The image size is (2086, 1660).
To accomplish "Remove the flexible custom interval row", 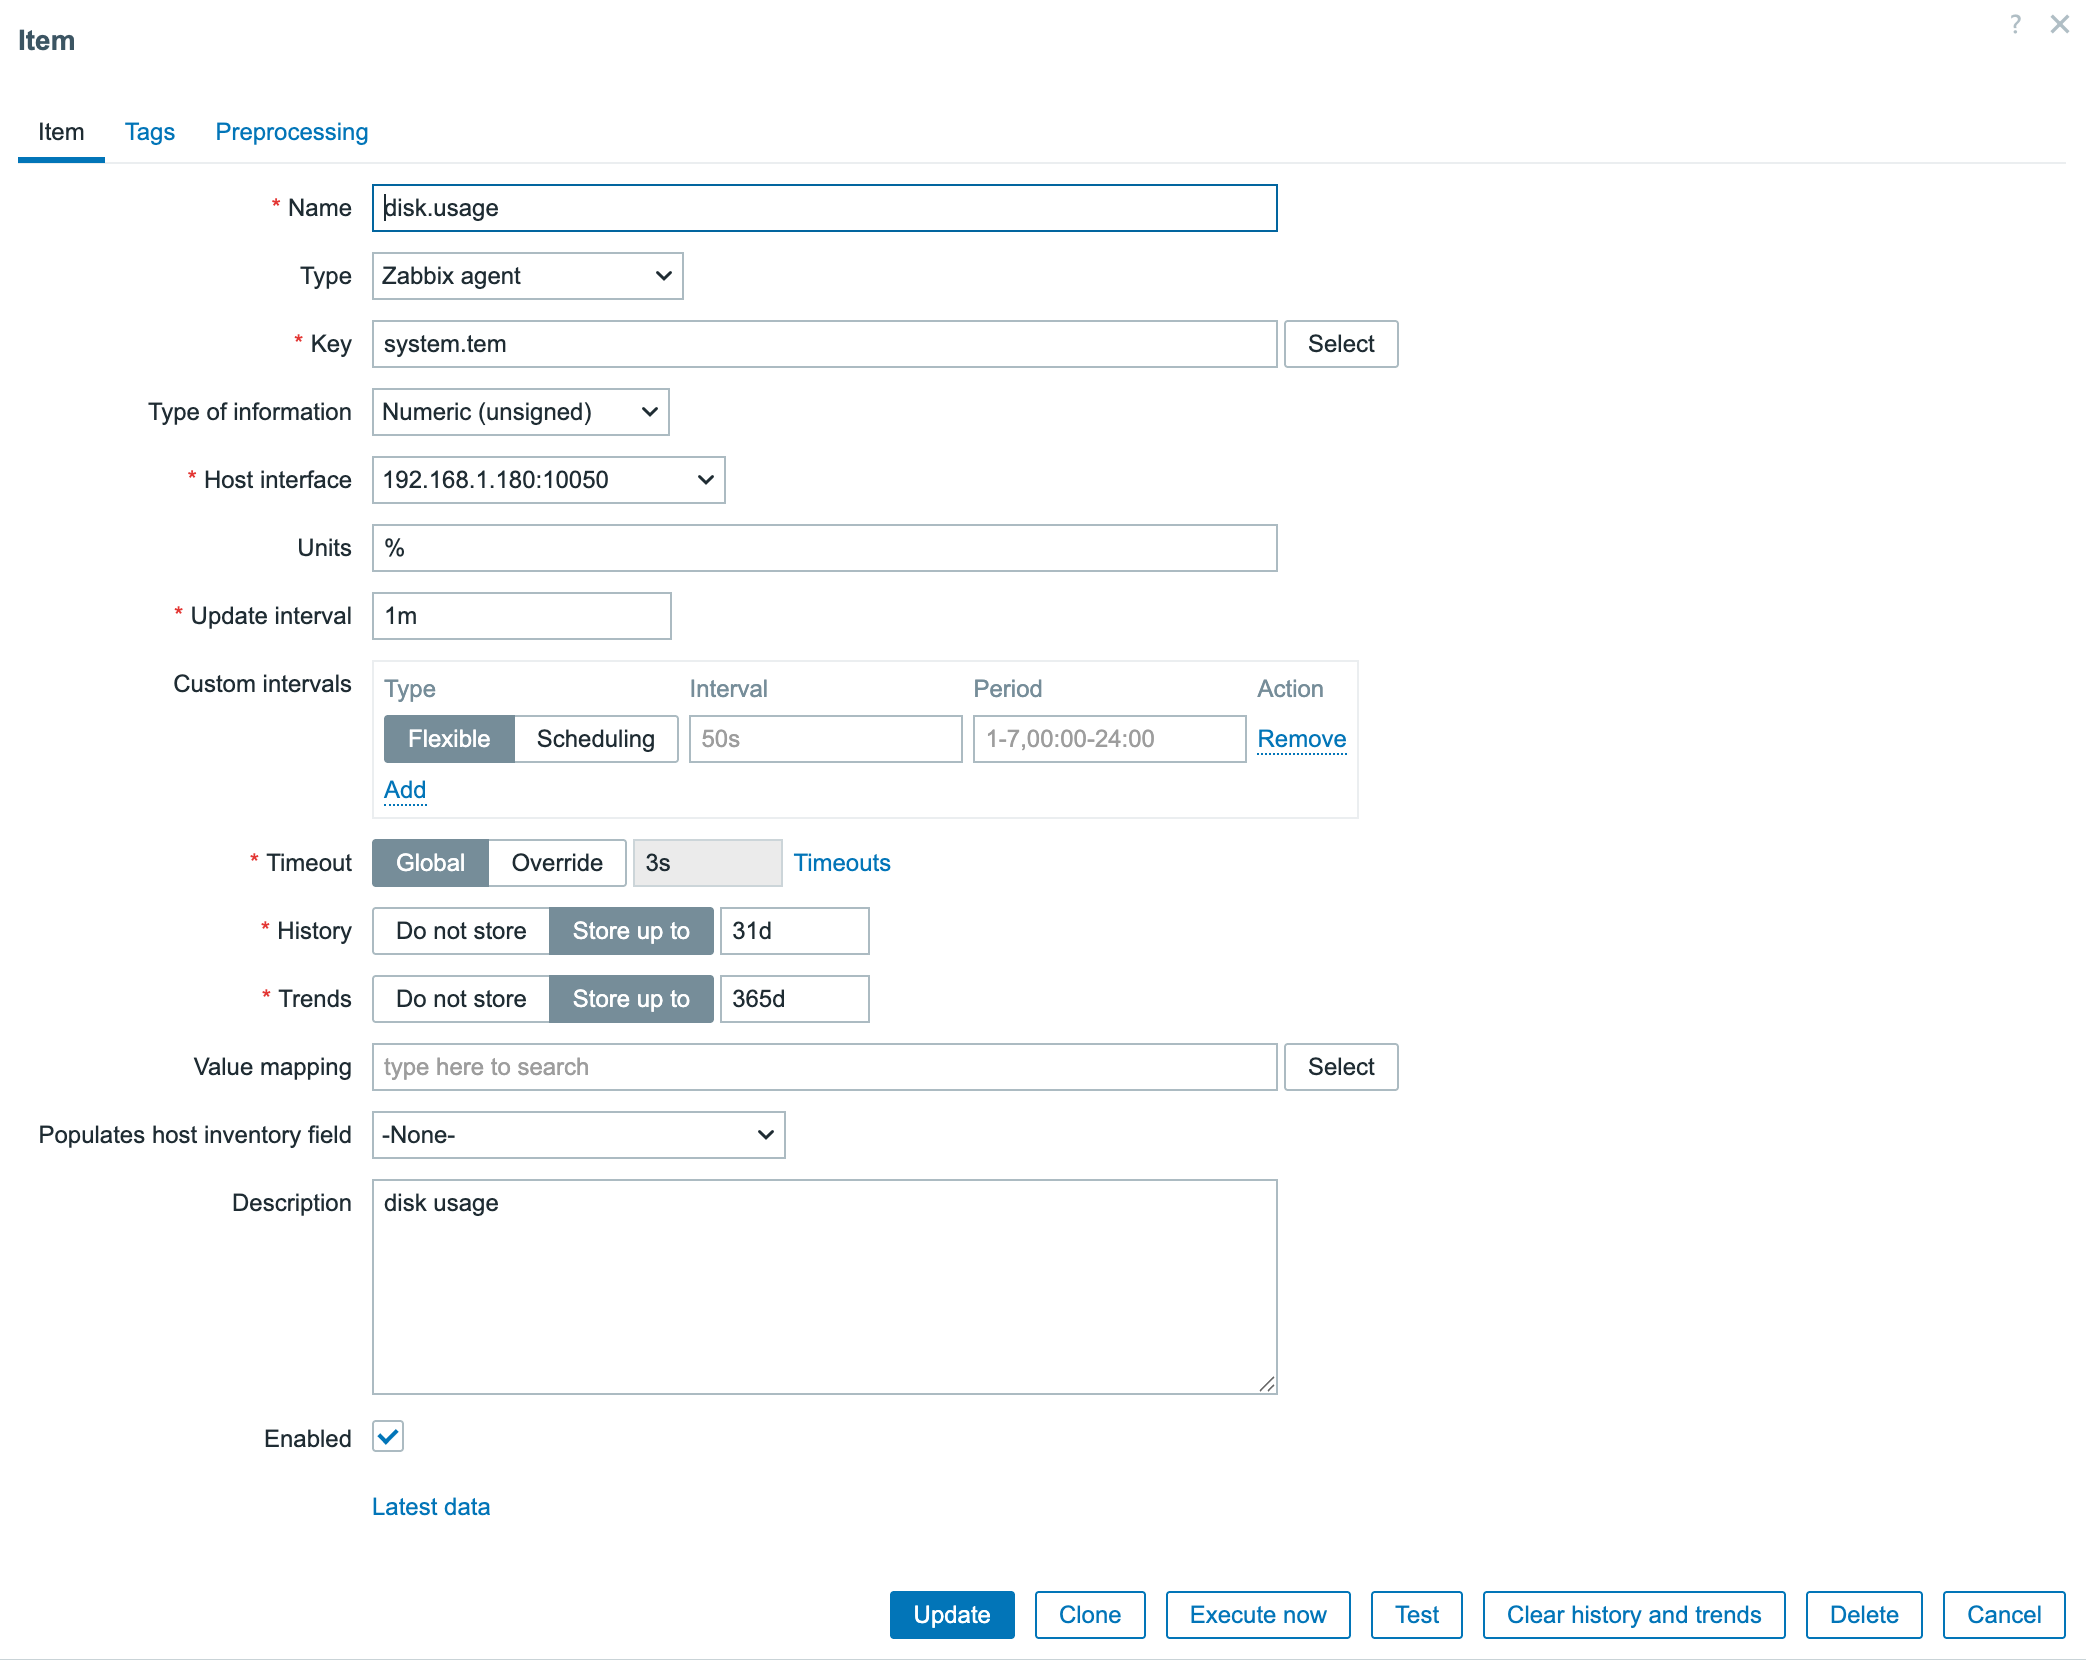I will pos(1301,739).
